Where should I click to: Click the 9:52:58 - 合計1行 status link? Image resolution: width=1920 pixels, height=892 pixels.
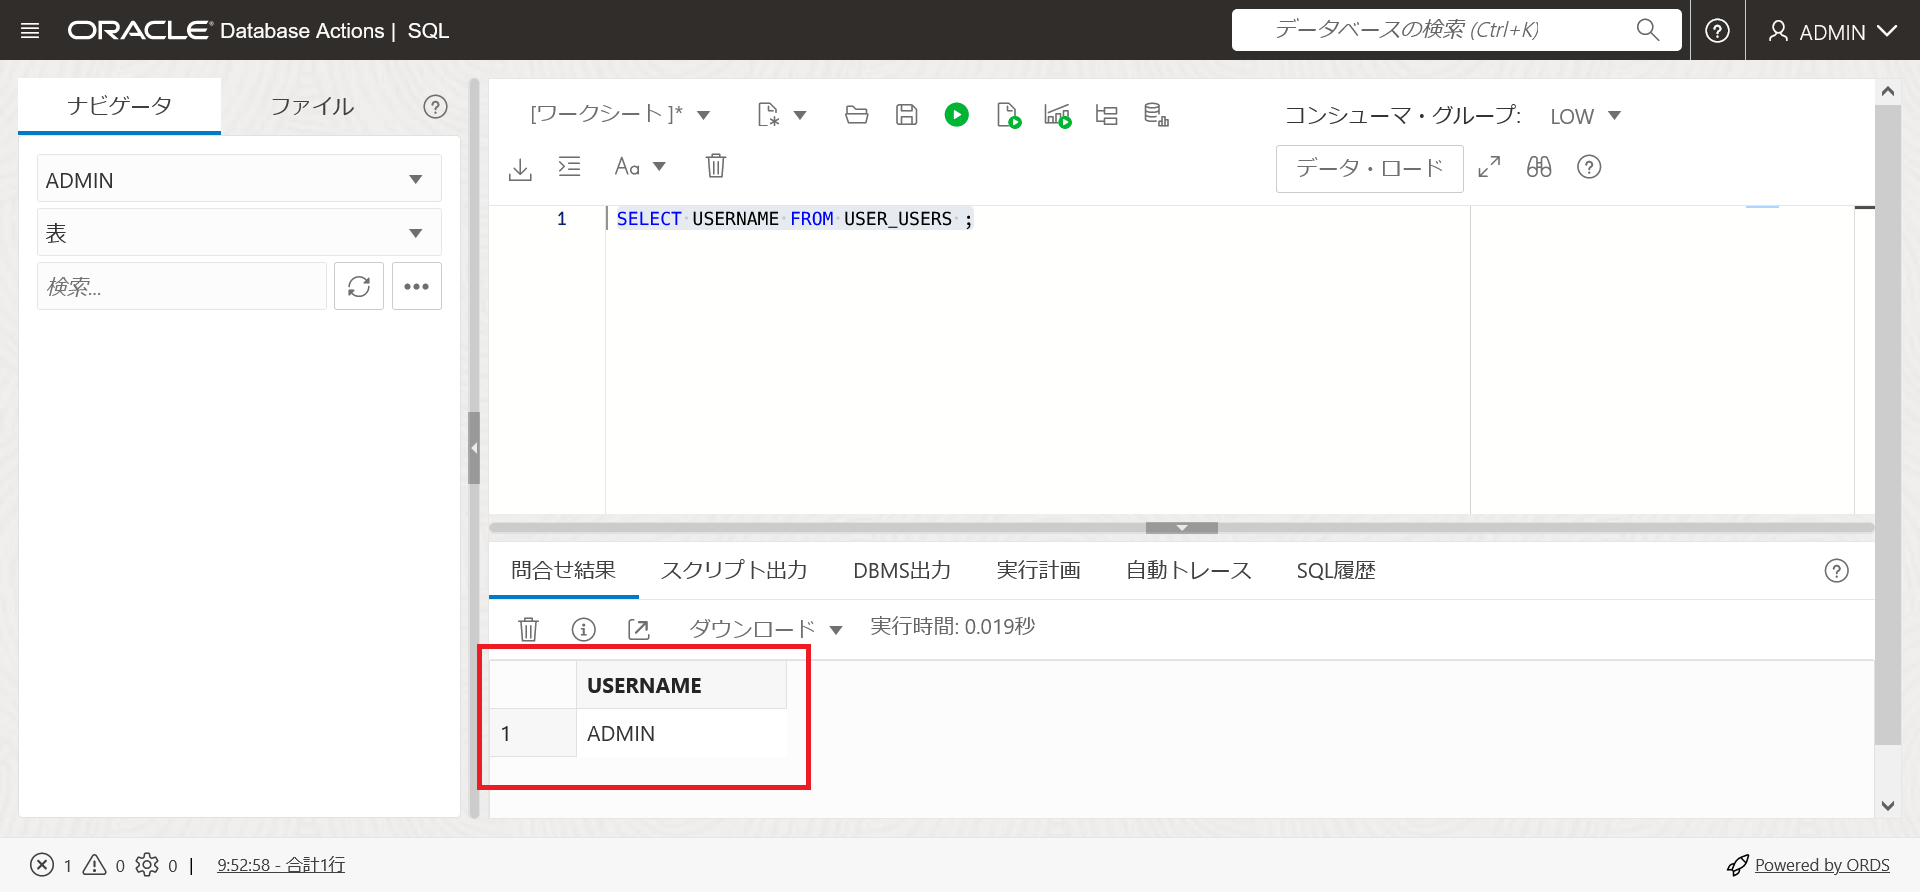tap(281, 865)
